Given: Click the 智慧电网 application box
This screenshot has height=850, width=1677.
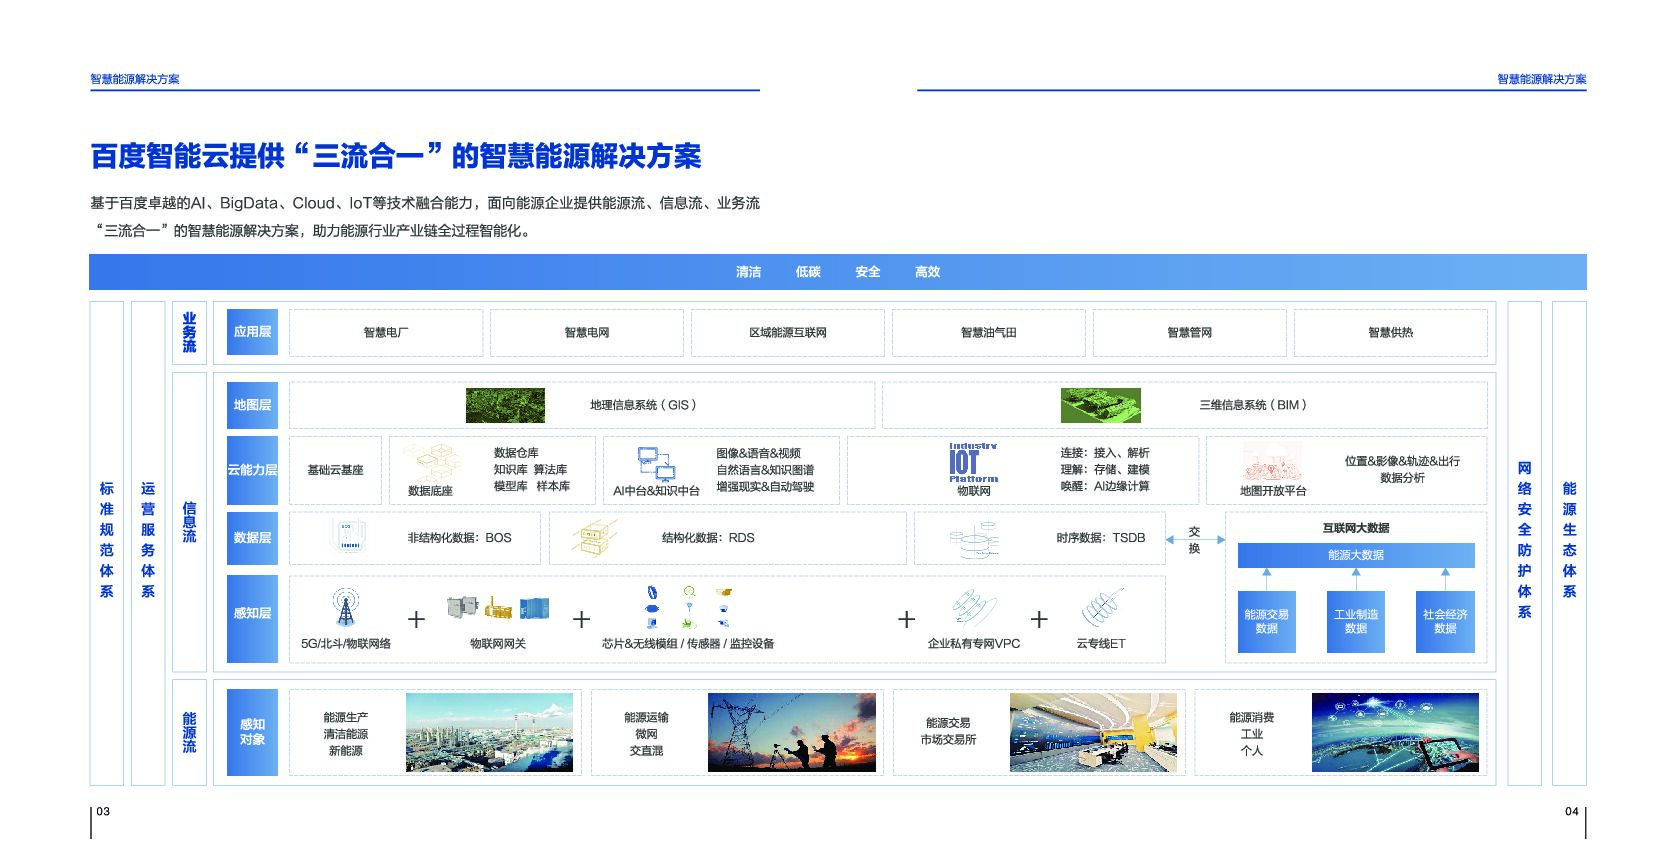Looking at the screenshot, I should click(587, 333).
